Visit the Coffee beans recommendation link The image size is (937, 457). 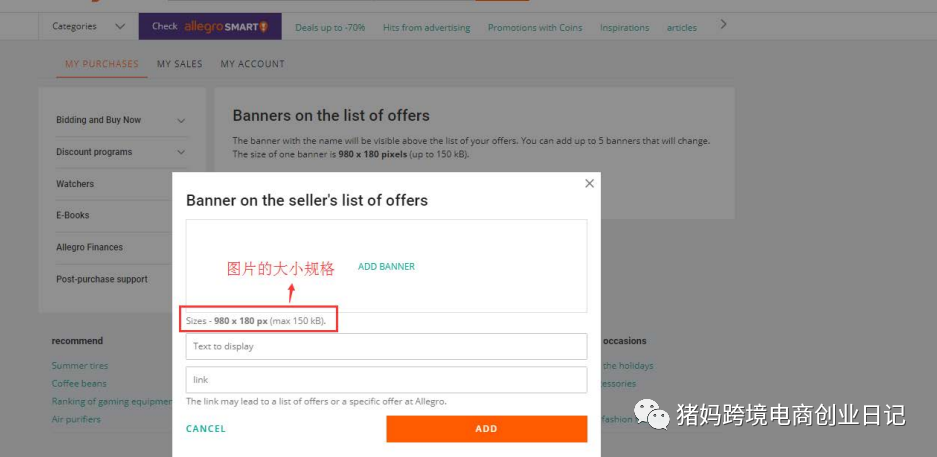[x=79, y=384]
